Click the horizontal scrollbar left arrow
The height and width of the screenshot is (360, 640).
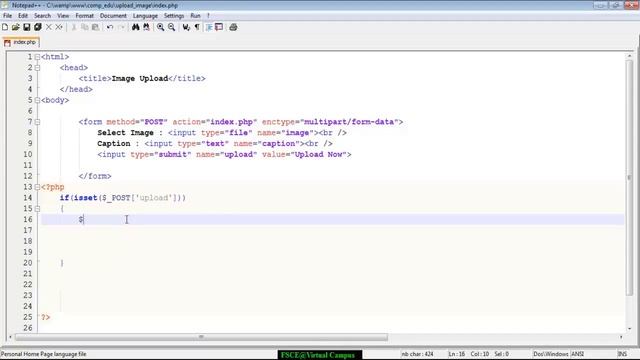tap(10, 337)
